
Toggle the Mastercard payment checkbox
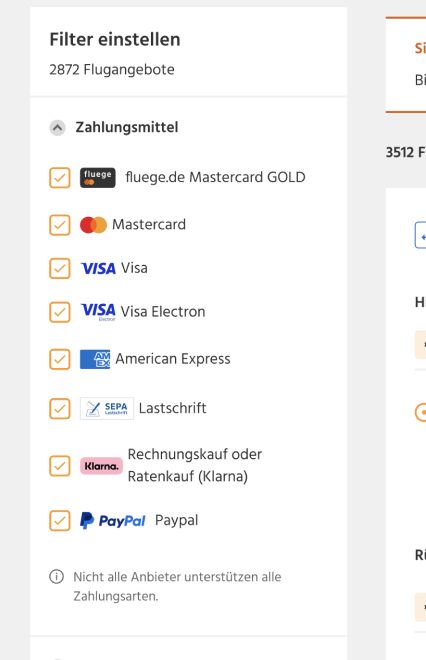60,225
